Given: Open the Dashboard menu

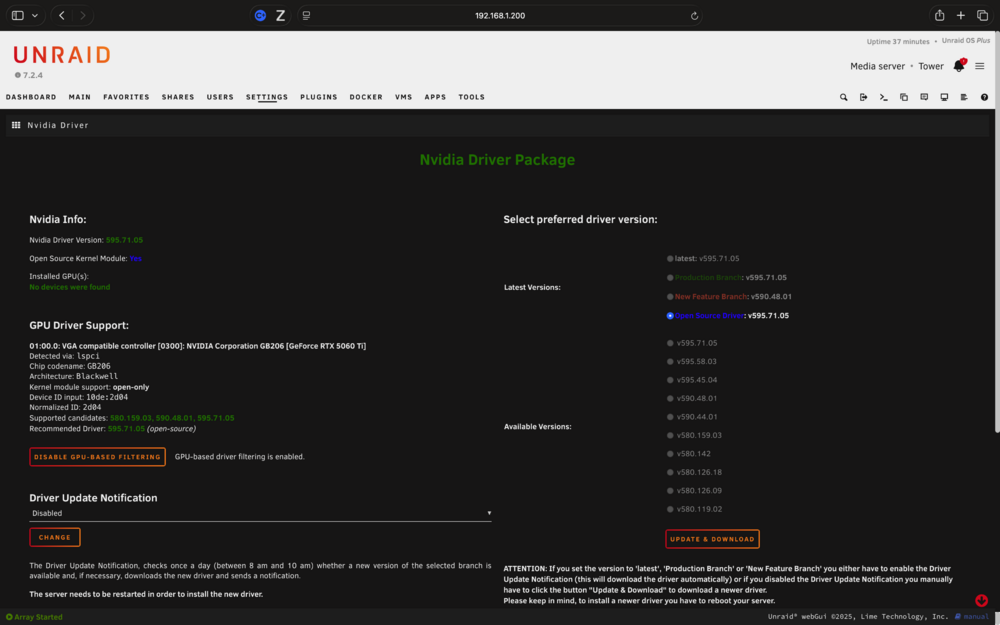Looking at the screenshot, I should click(x=31, y=97).
